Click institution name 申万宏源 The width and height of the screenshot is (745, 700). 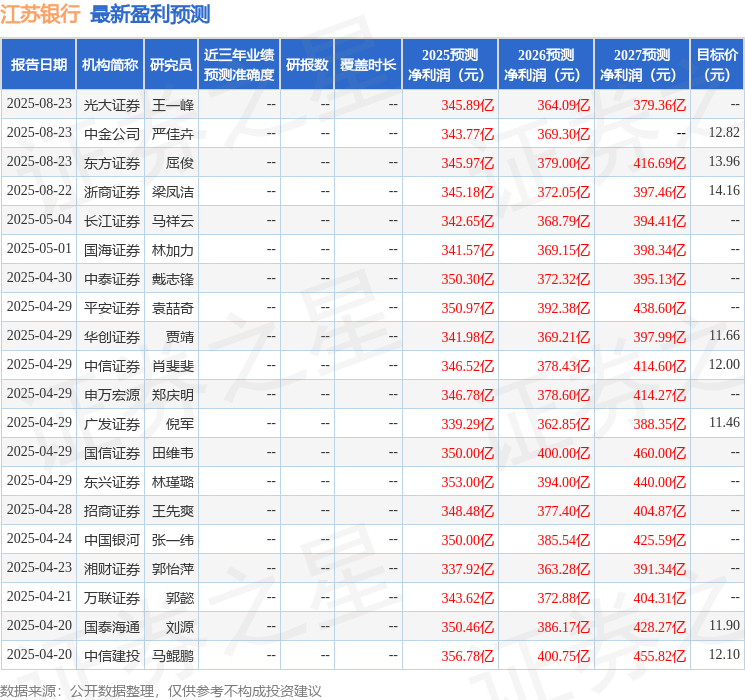click(112, 394)
